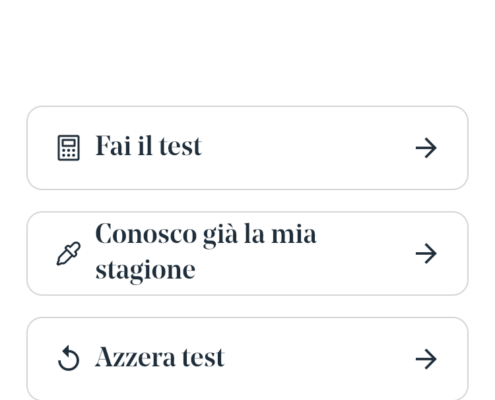Click the 'Conosco già la mia' text line
This screenshot has width=495, height=400.
pyautogui.click(x=206, y=235)
